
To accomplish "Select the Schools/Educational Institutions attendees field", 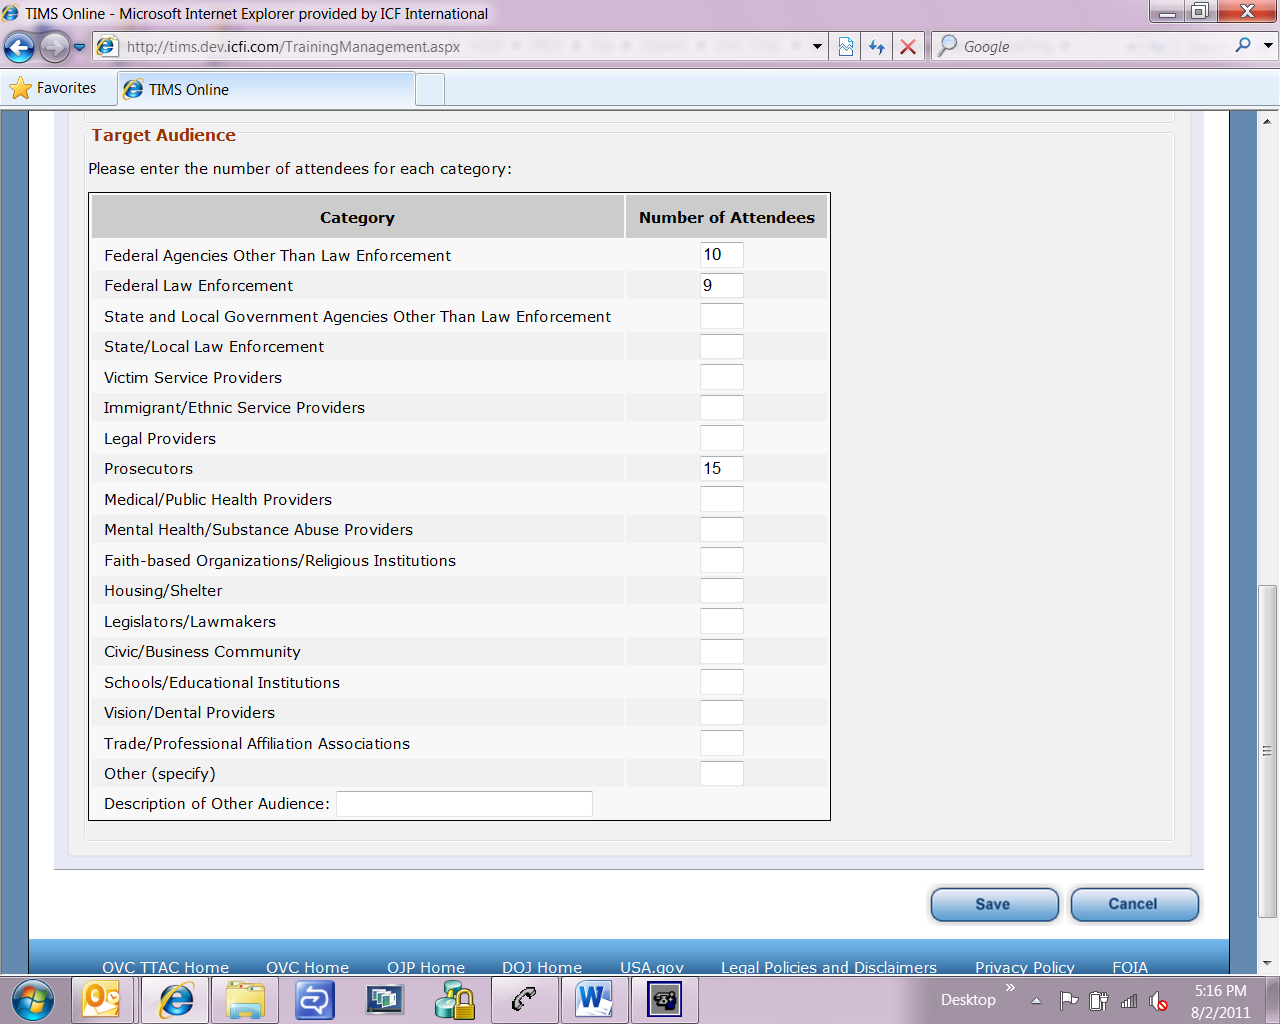I will coord(722,682).
